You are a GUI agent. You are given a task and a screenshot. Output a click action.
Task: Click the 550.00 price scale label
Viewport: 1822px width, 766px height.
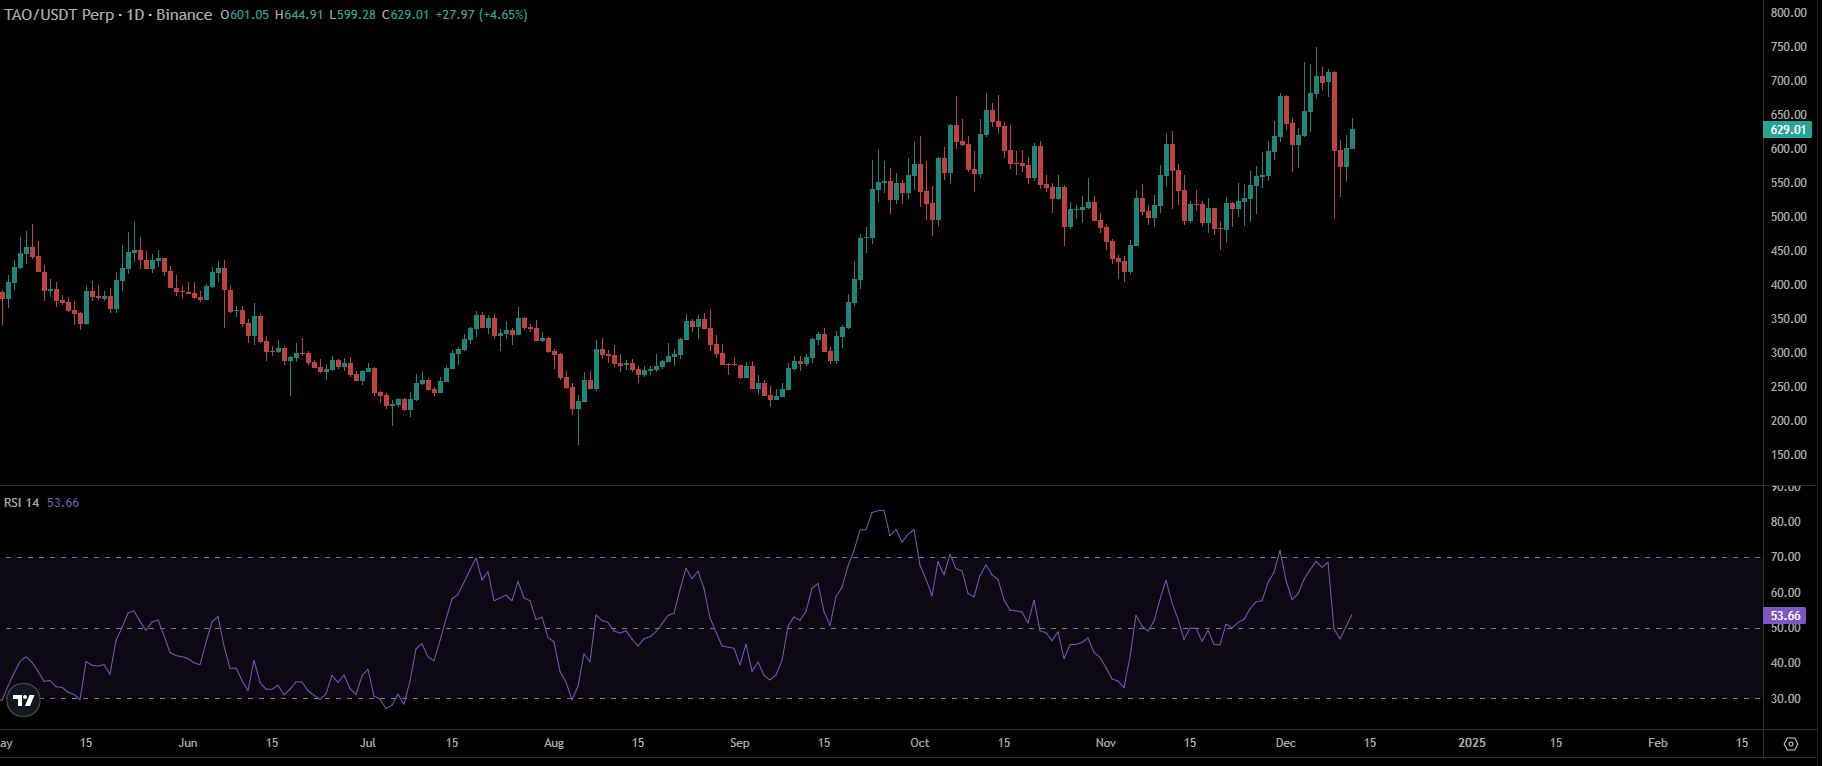pos(1788,183)
